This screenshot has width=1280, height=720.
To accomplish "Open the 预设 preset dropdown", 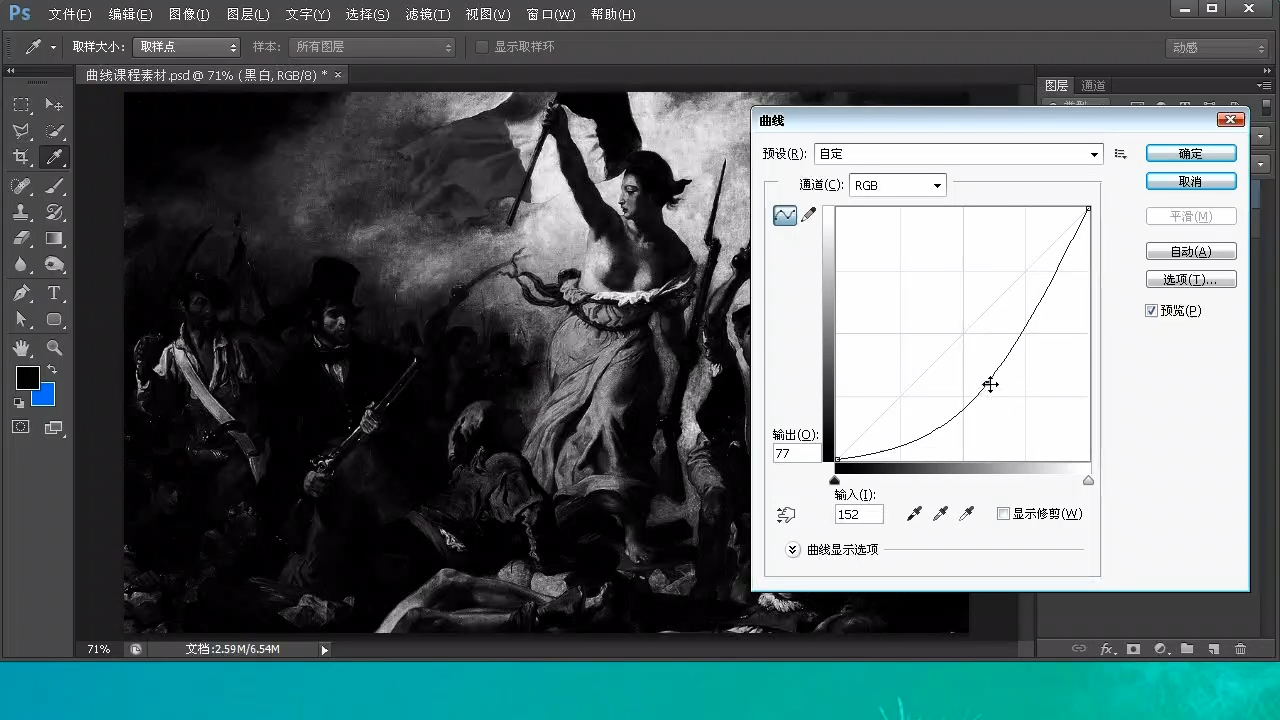I will (x=958, y=154).
